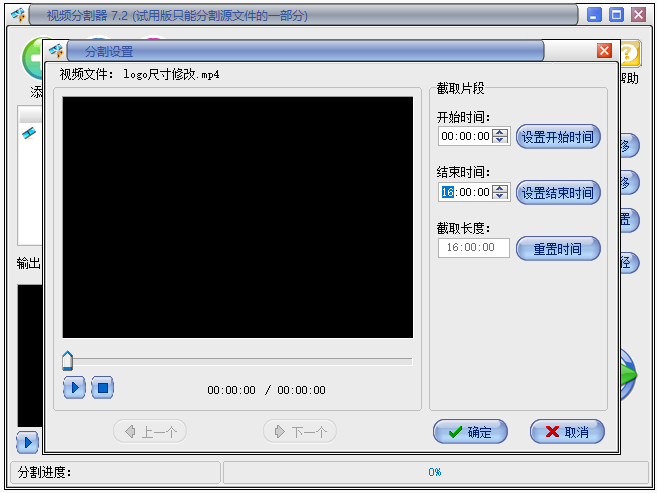Stop the video preview playback
The image size is (657, 493).
pyautogui.click(x=102, y=388)
